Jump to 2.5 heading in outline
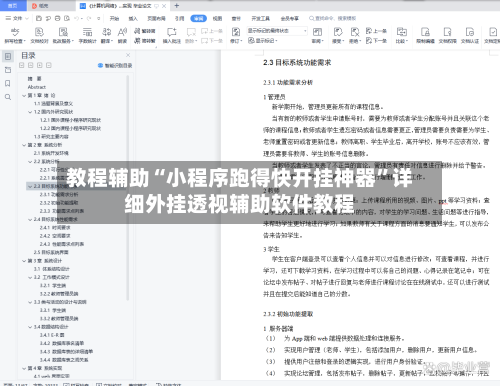The height and width of the screenshot is (386, 500). point(51,252)
